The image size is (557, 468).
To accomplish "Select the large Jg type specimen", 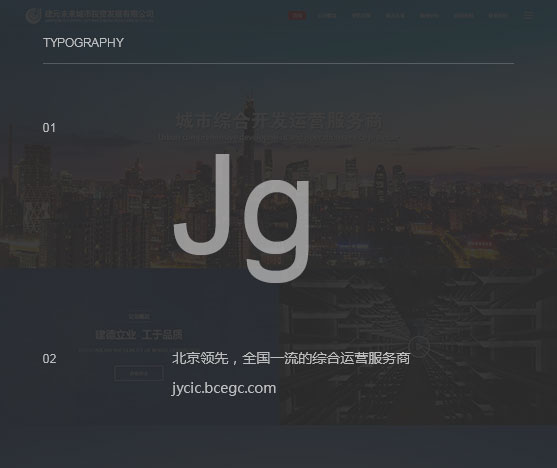I will pyautogui.click(x=242, y=218).
